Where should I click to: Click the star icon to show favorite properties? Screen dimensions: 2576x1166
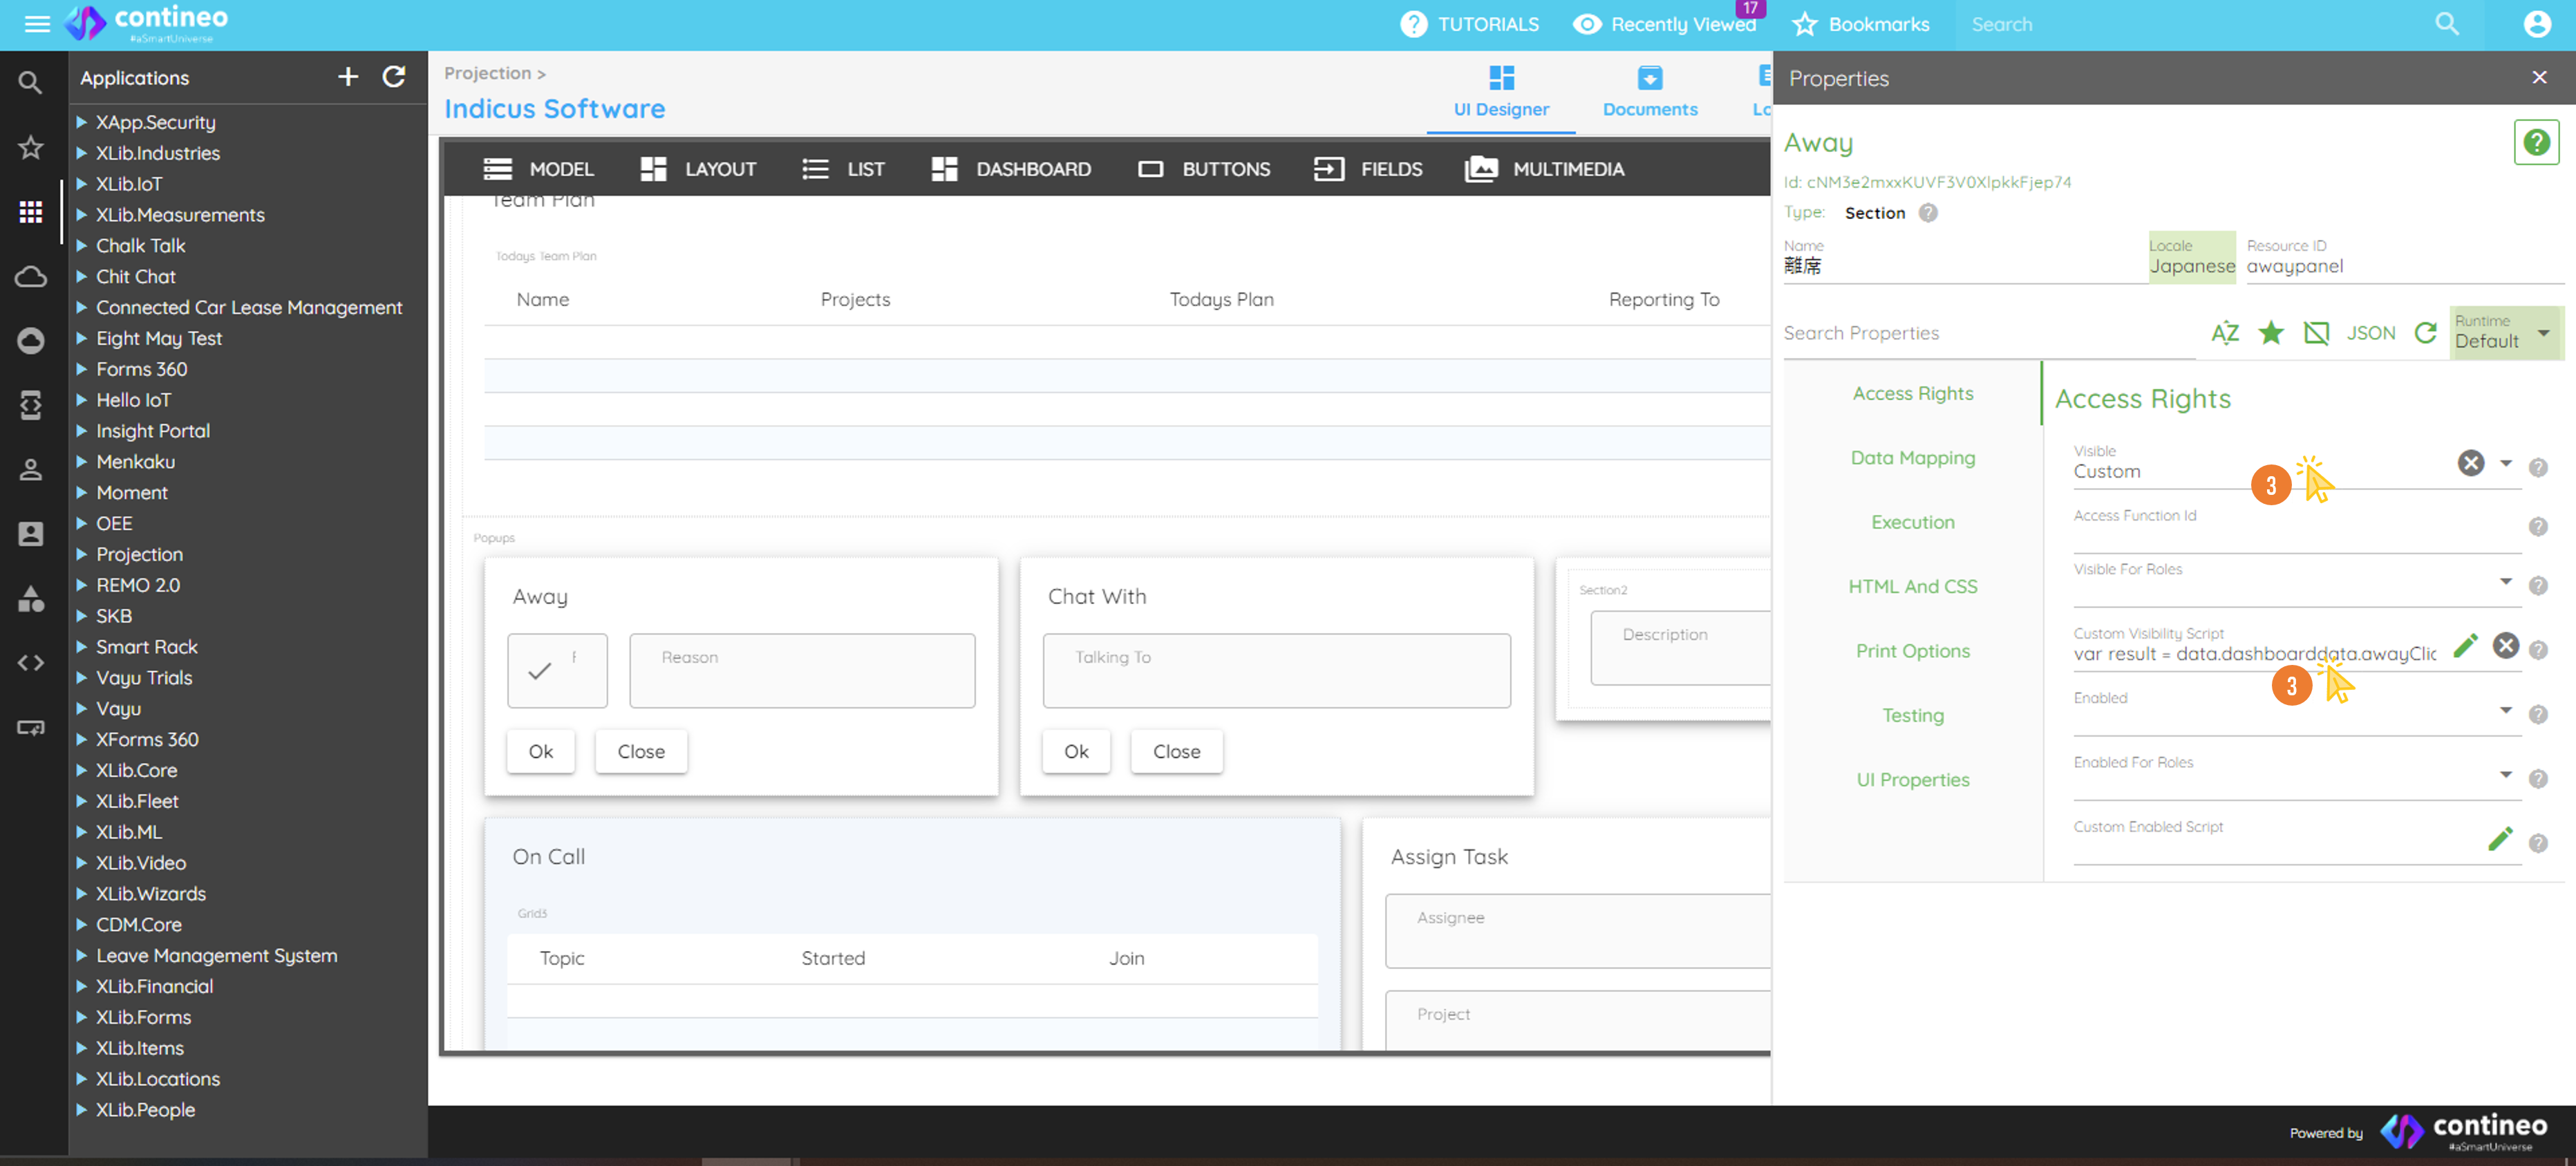coord(2271,332)
